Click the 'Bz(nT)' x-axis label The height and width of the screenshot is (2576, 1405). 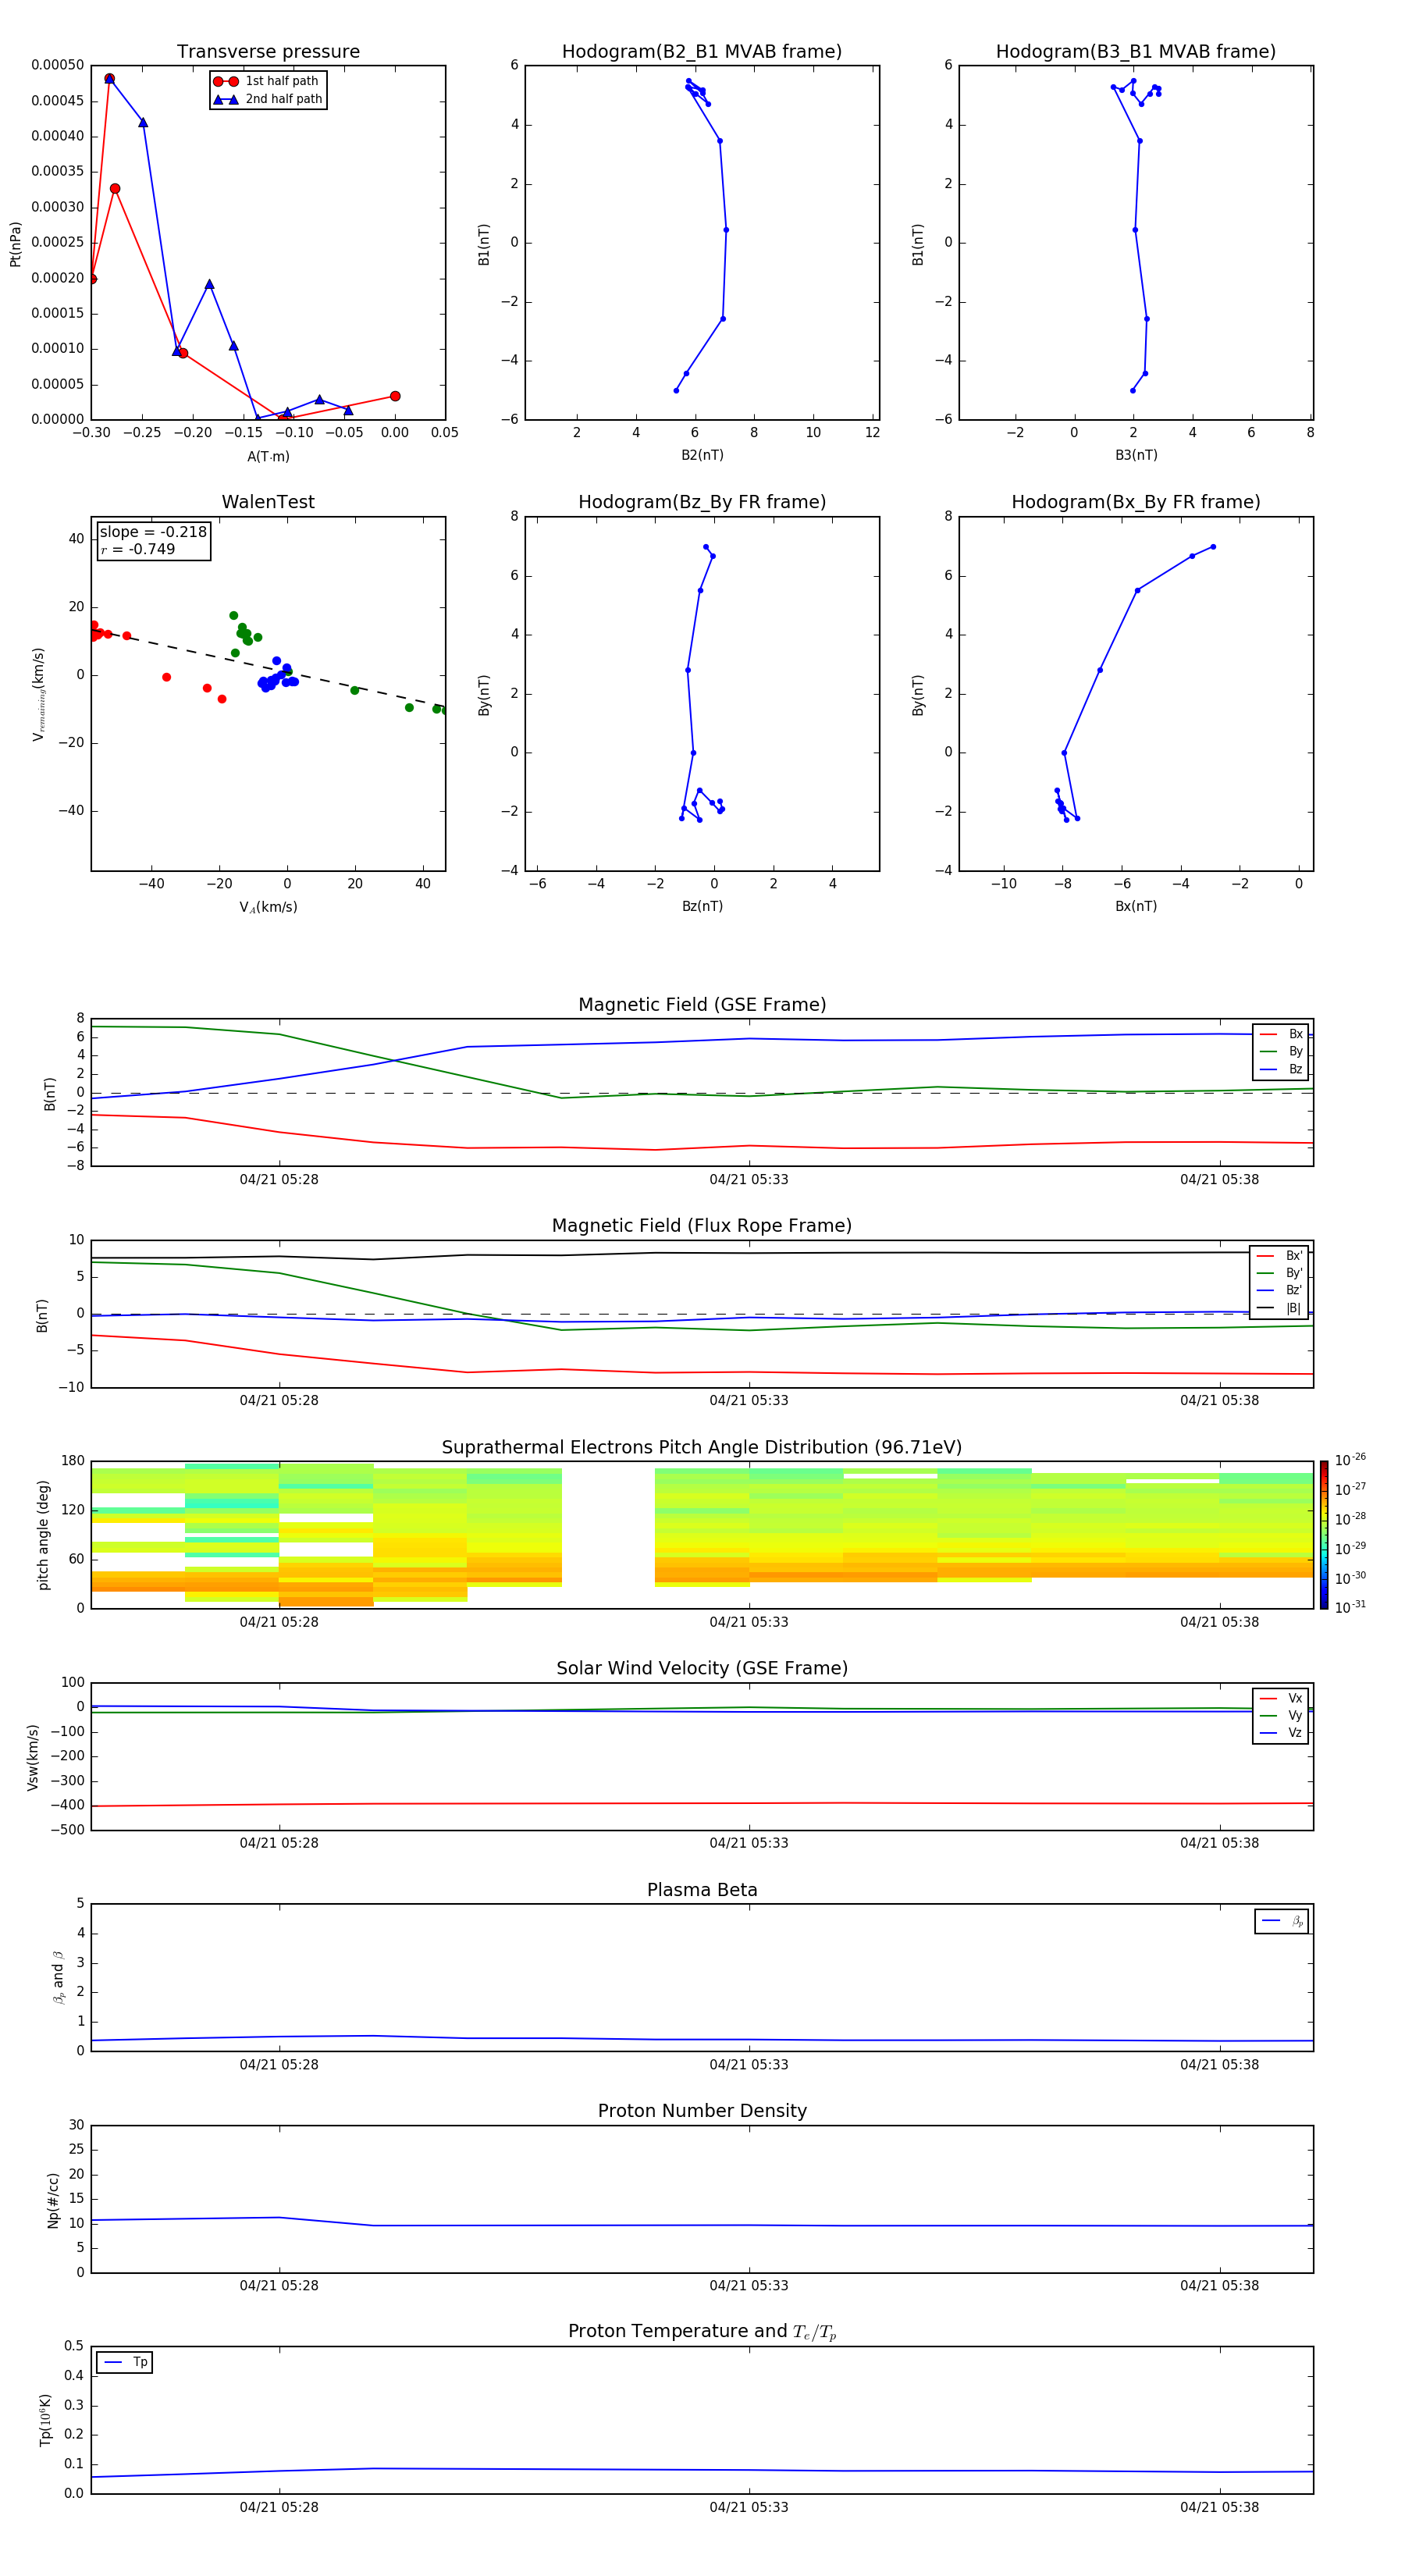point(702,906)
